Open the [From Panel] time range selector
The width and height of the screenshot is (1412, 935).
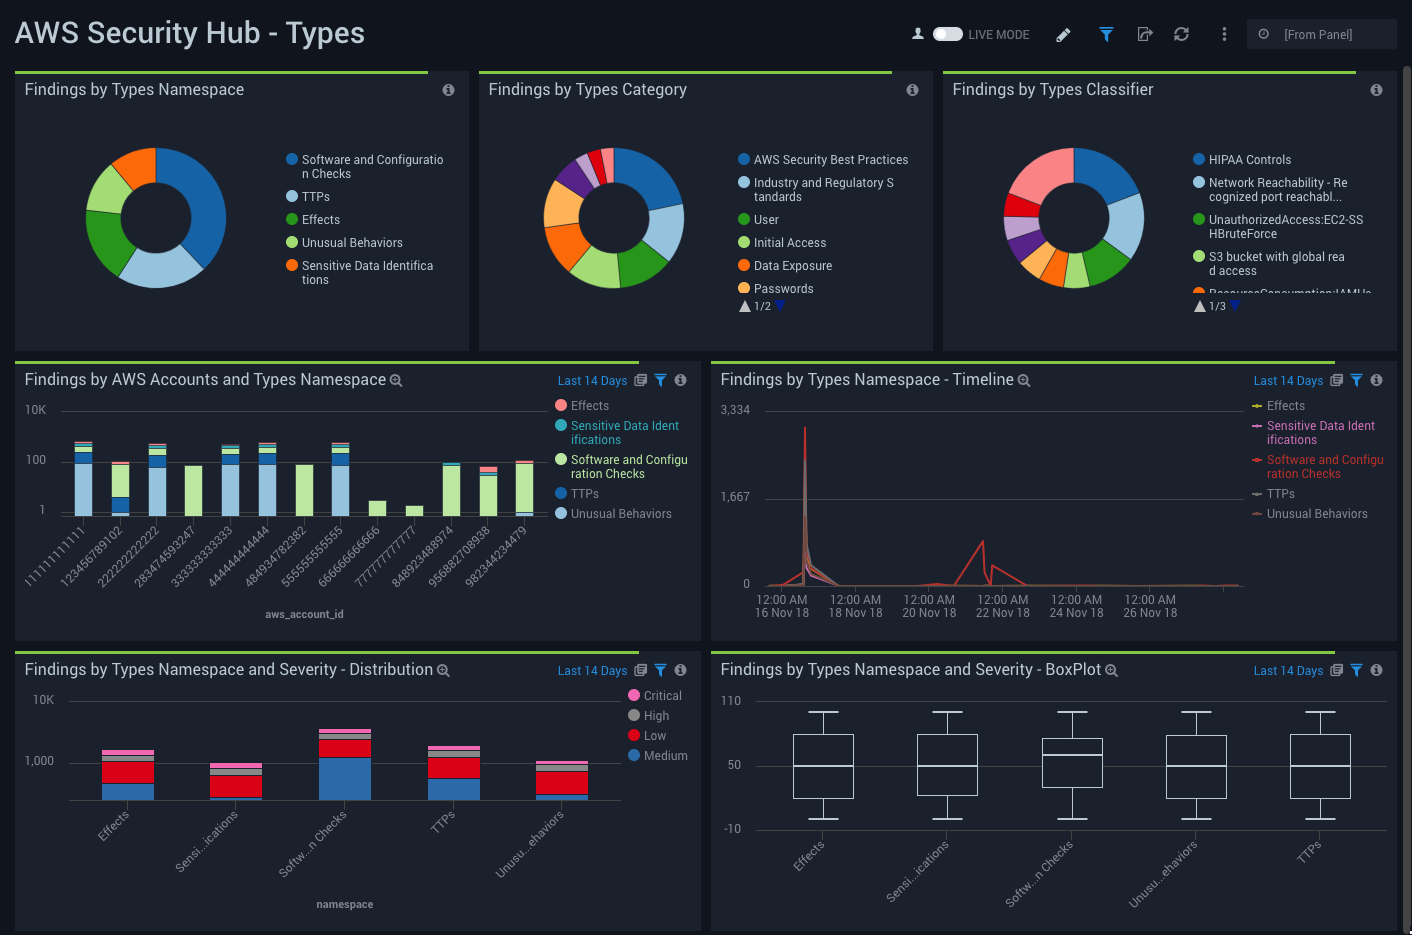[1321, 33]
